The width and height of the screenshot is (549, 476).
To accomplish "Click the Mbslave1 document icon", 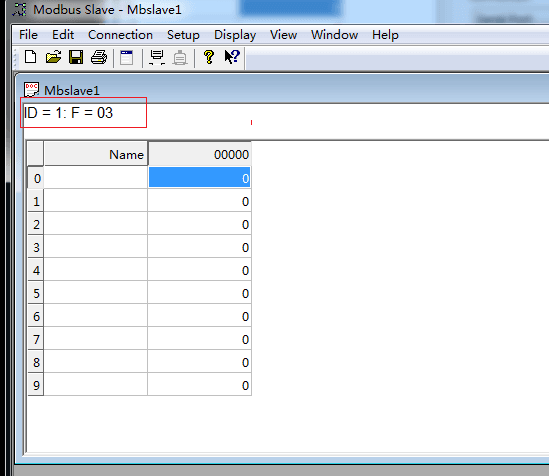I will pos(31,90).
